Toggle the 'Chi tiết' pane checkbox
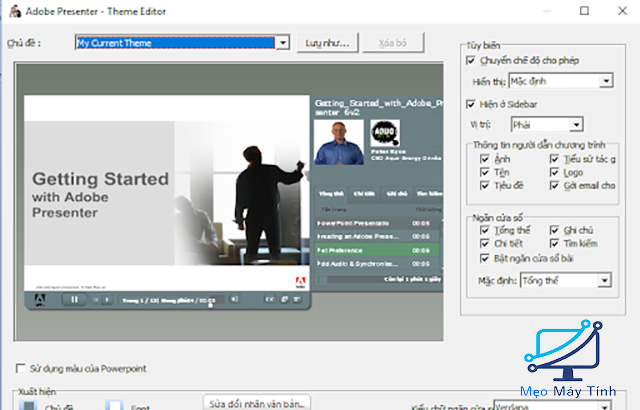 pos(484,244)
